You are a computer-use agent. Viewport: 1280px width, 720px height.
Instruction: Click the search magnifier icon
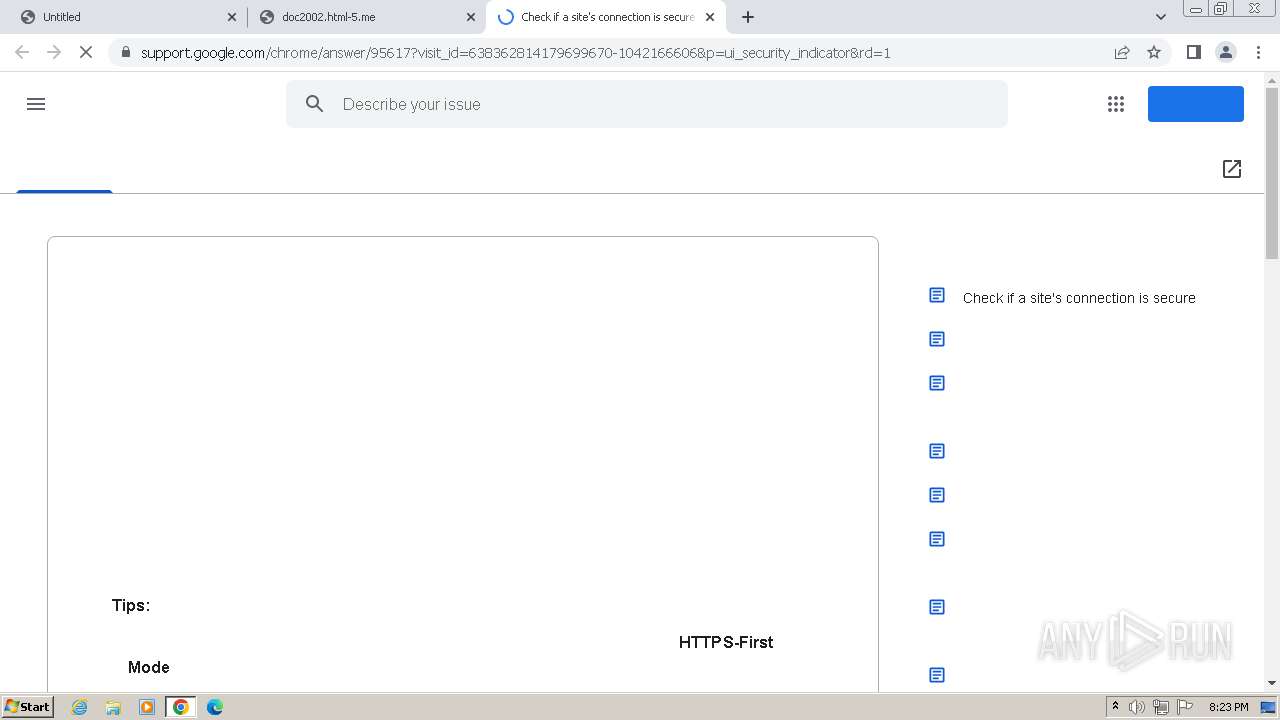click(x=314, y=104)
